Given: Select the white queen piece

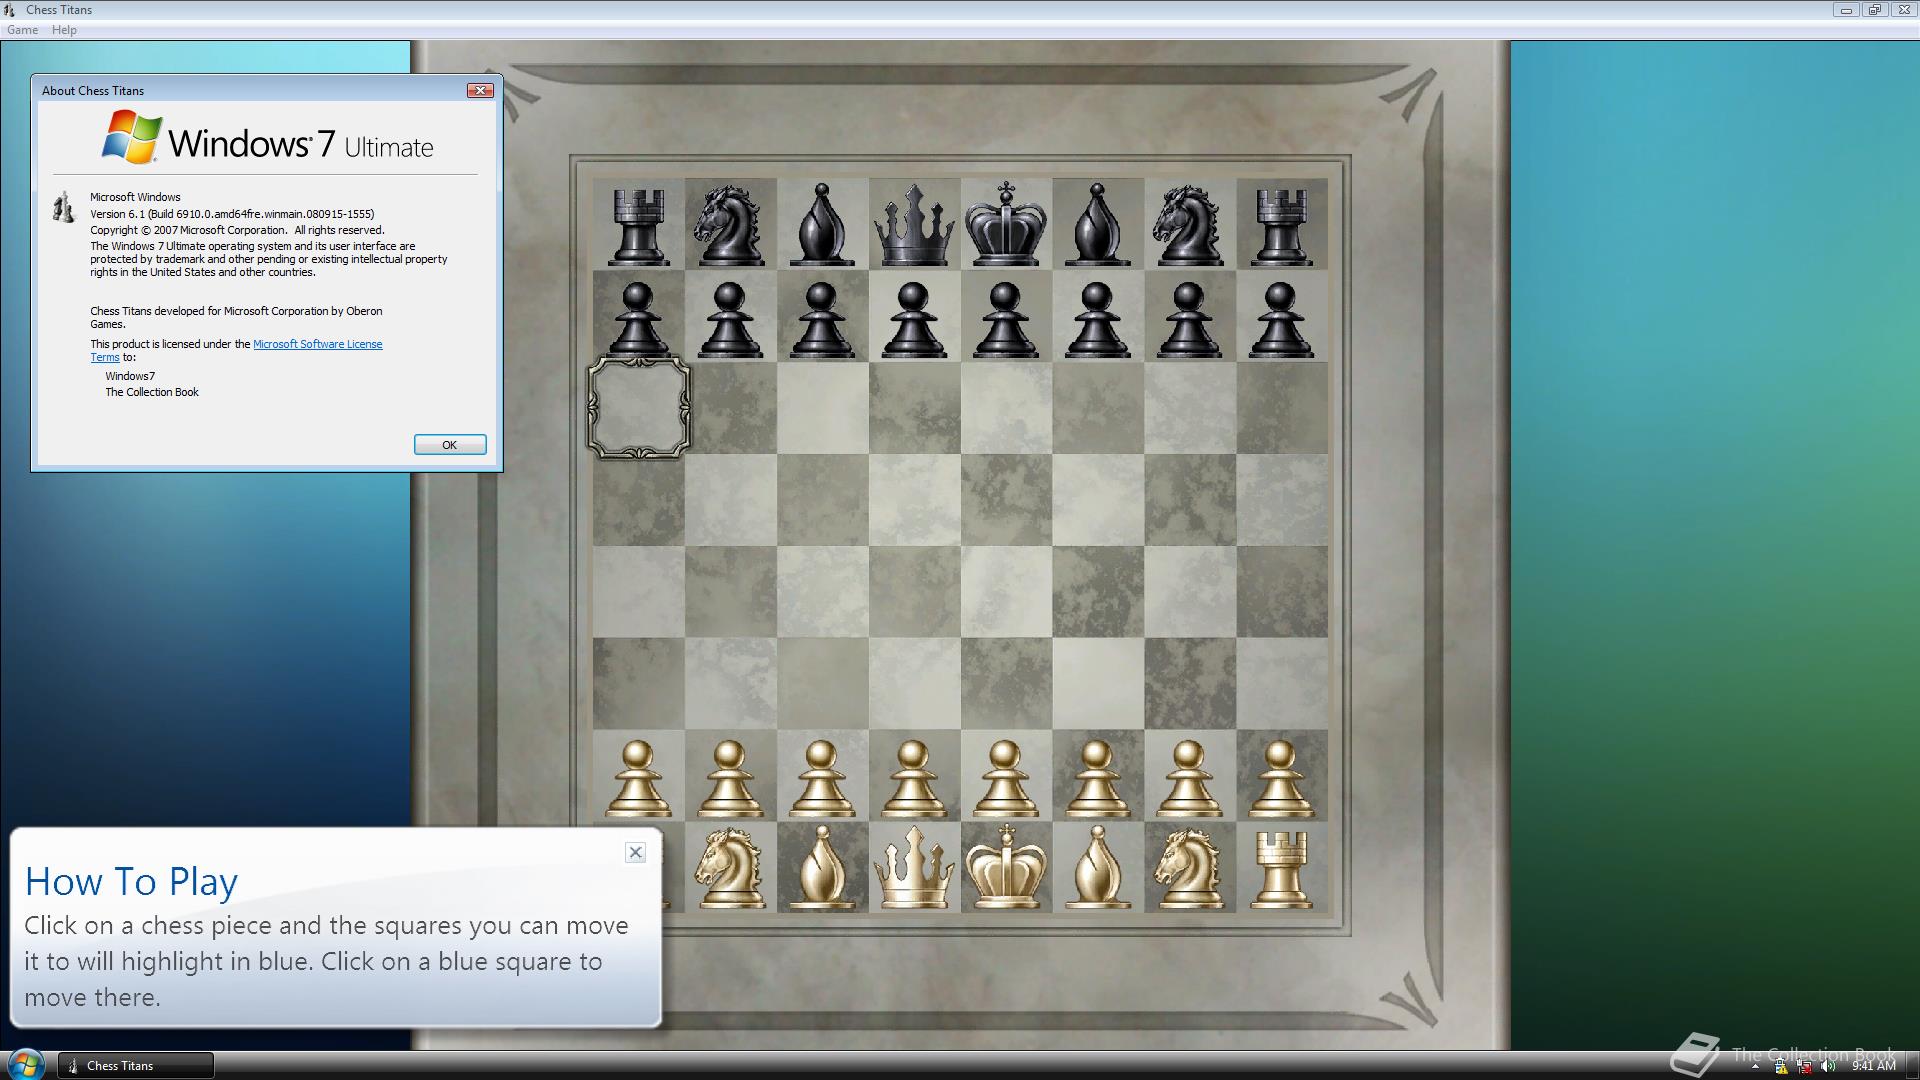Looking at the screenshot, I should pos(914,868).
